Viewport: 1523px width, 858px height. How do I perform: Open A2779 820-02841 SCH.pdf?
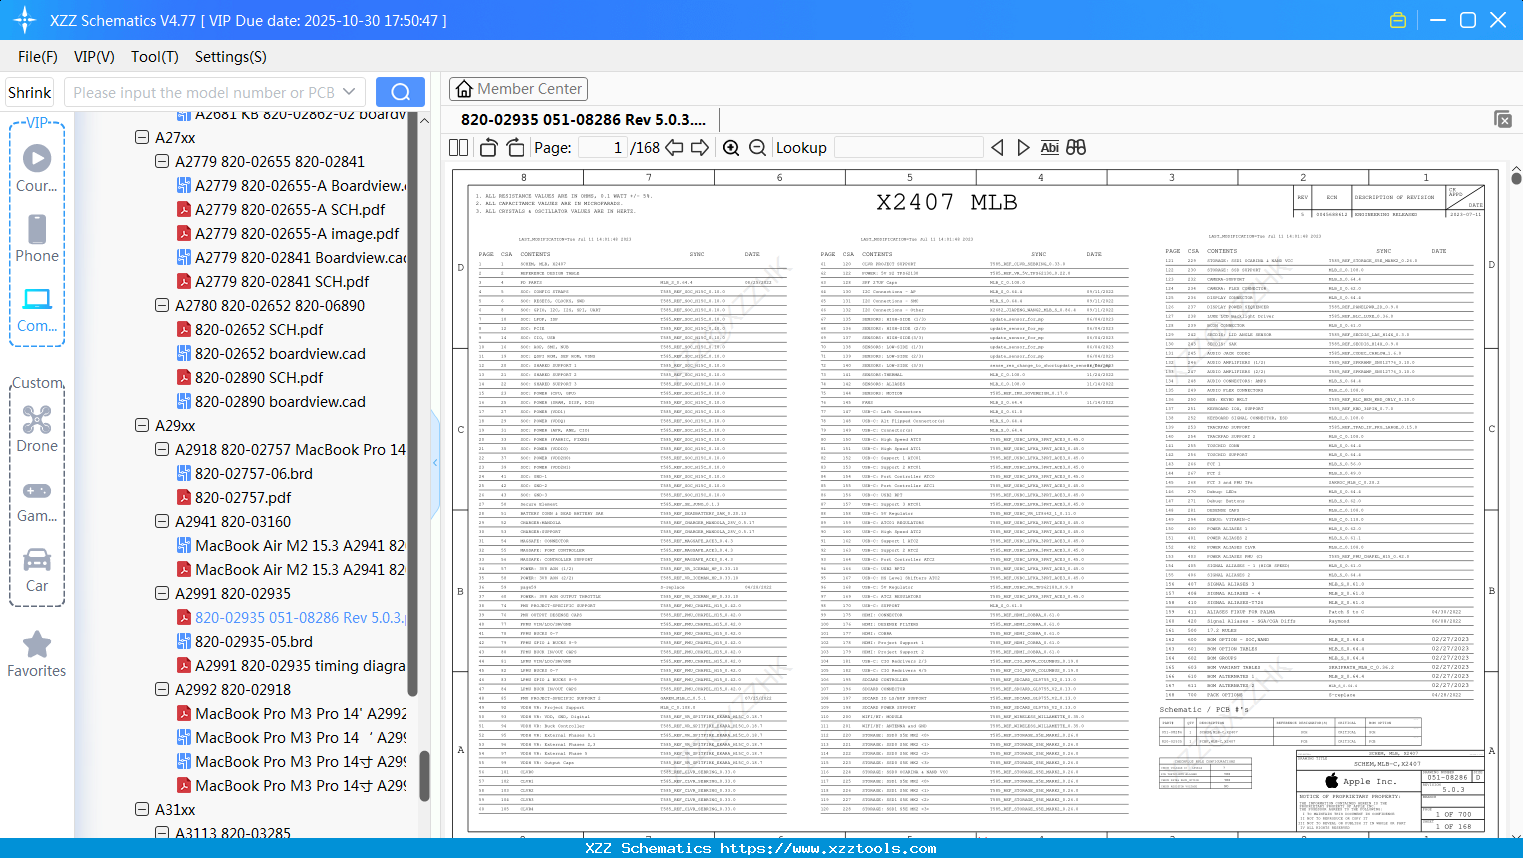click(x=282, y=281)
